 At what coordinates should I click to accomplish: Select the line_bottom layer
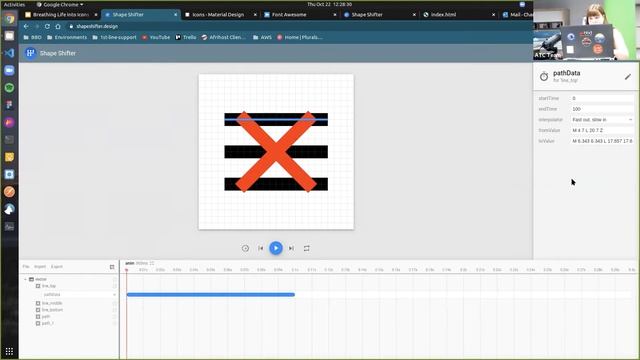pyautogui.click(x=52, y=310)
